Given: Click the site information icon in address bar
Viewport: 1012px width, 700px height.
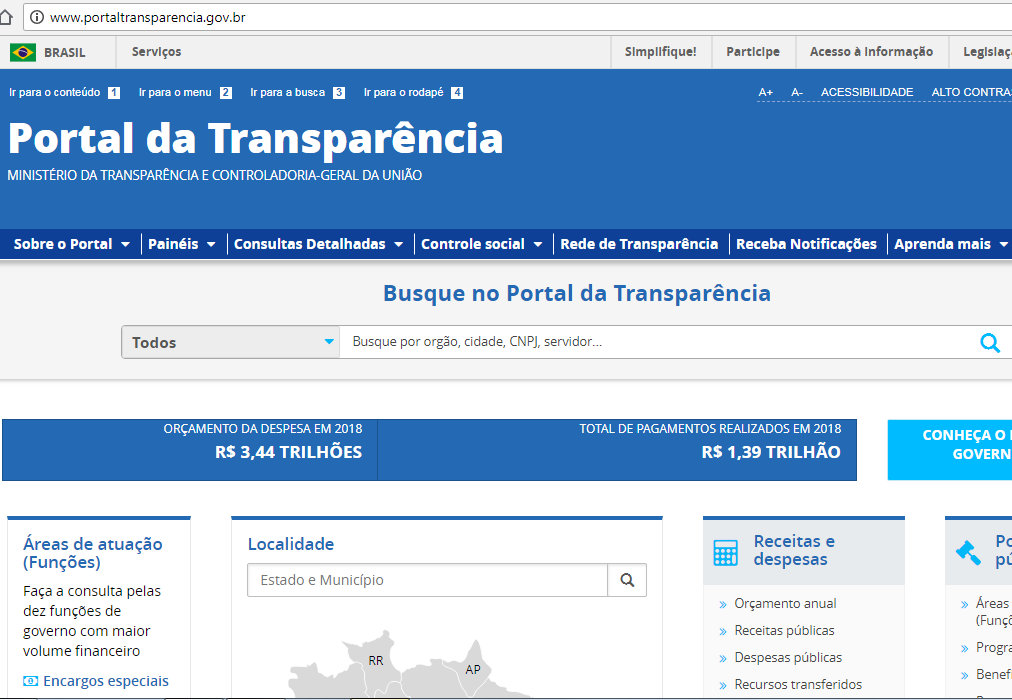Looking at the screenshot, I should tap(37, 17).
